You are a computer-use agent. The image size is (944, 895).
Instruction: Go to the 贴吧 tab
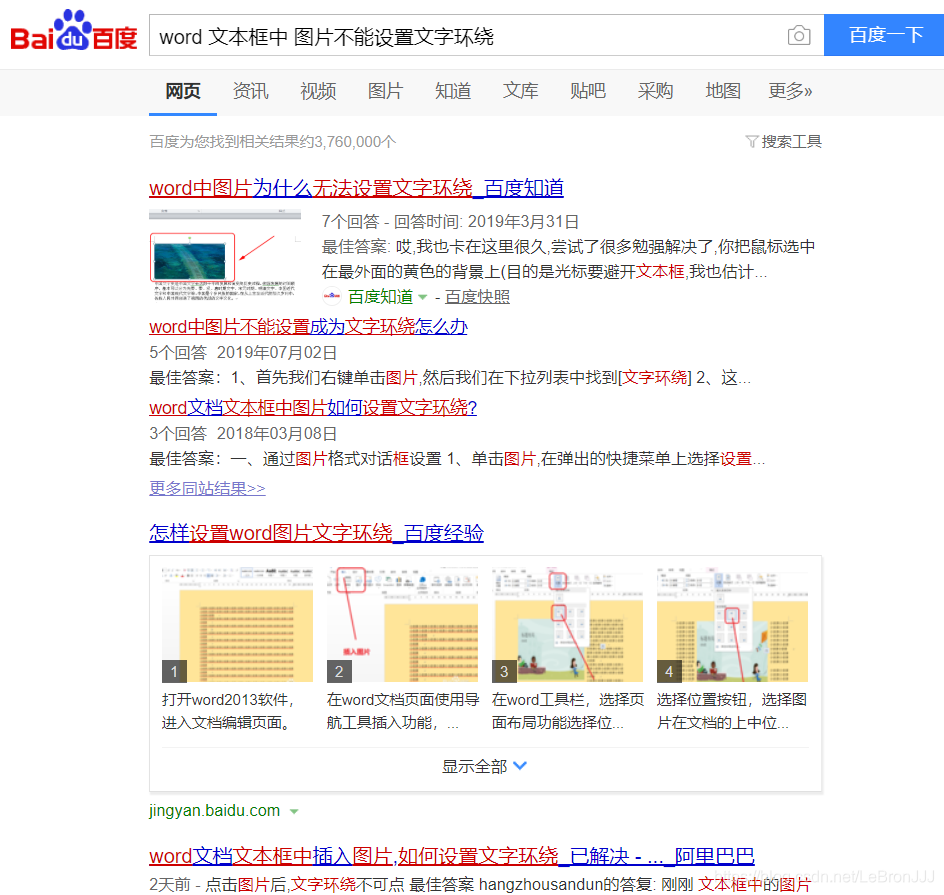click(x=588, y=91)
